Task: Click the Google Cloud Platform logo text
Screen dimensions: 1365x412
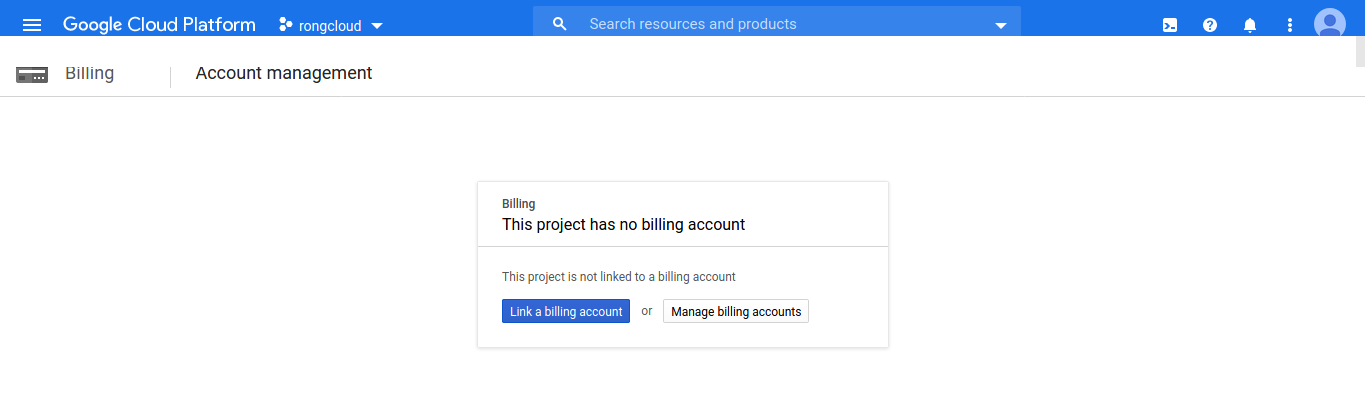Action: 159,24
